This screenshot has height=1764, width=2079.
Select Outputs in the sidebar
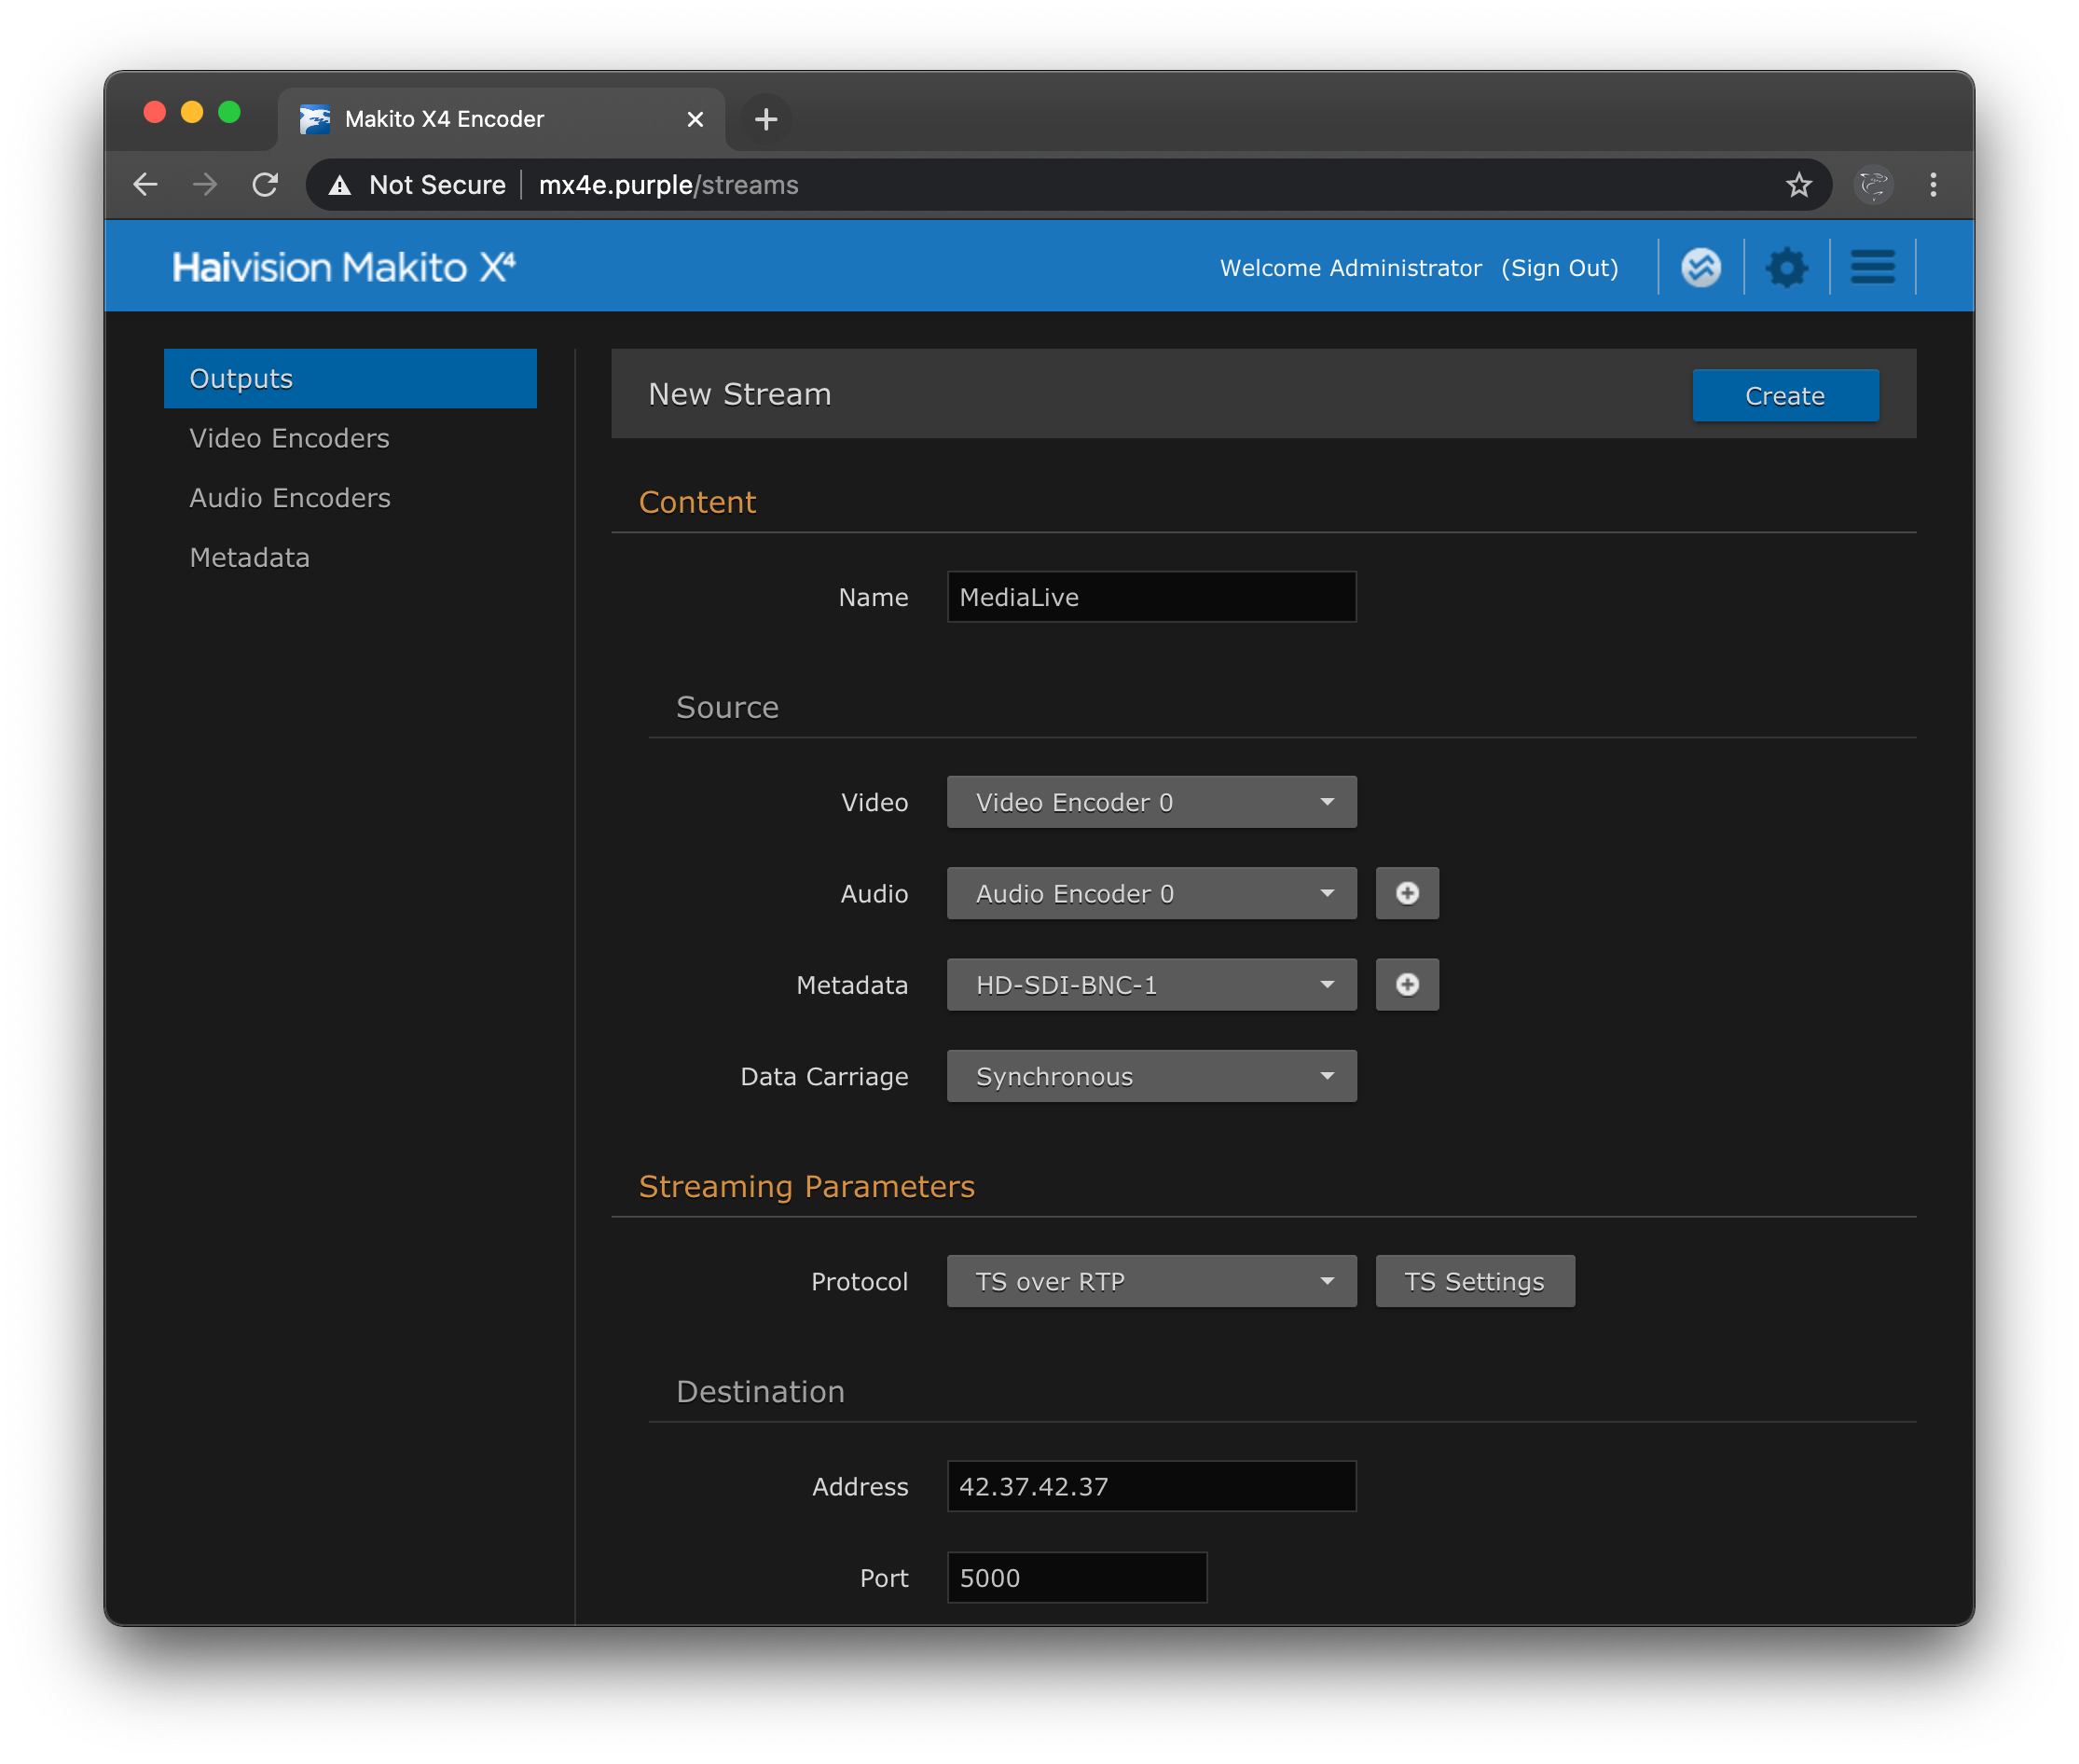pos(350,378)
